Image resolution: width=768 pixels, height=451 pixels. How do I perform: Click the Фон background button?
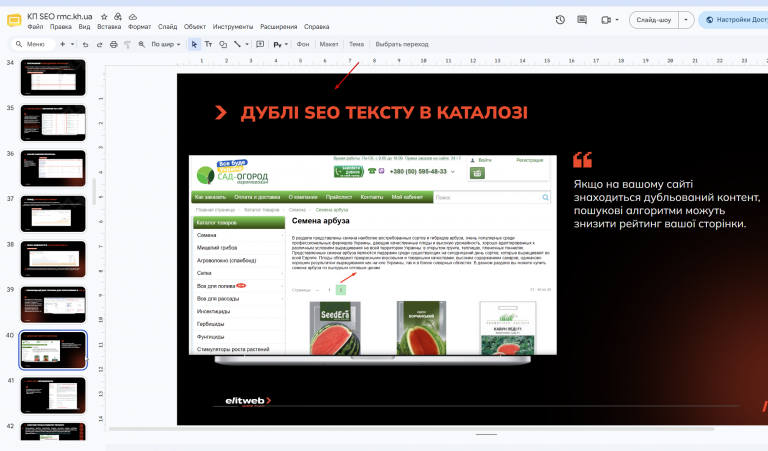point(303,44)
